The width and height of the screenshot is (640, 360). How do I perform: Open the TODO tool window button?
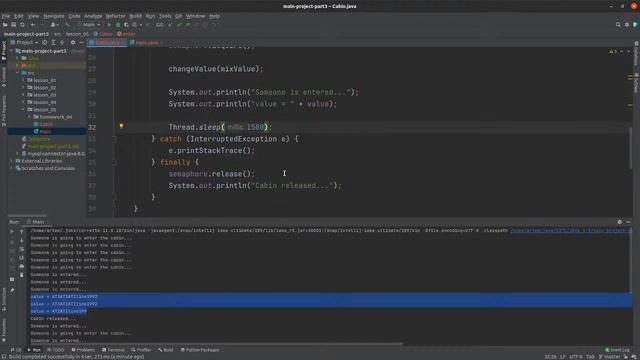tap(56, 350)
